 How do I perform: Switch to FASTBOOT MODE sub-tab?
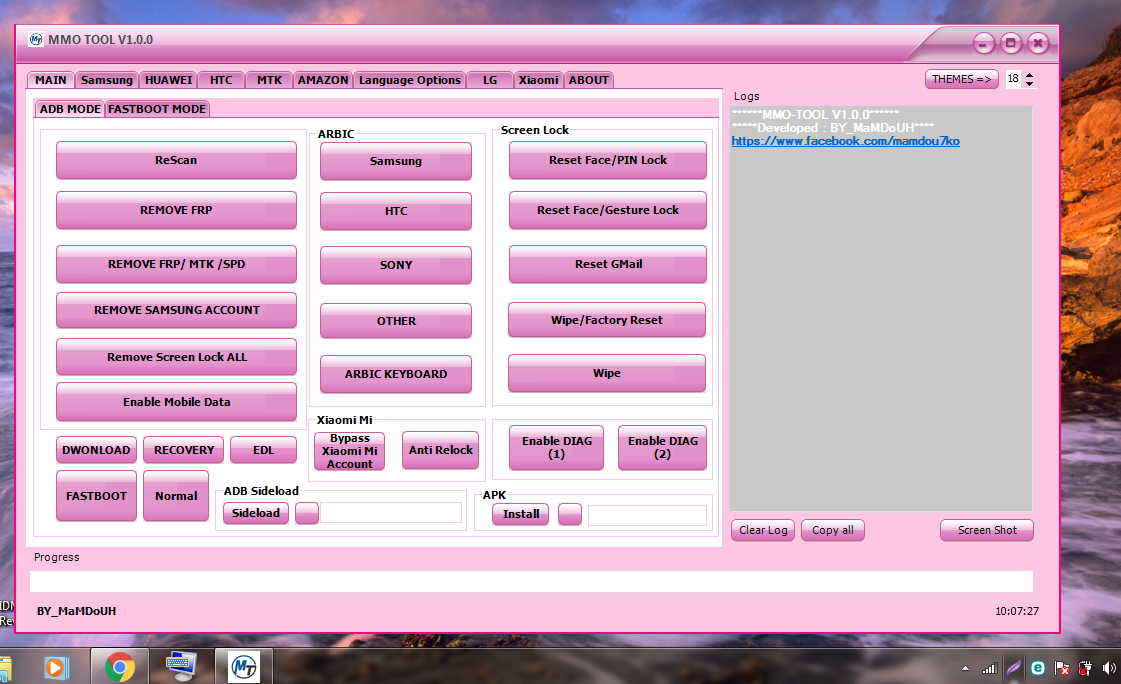tap(157, 109)
